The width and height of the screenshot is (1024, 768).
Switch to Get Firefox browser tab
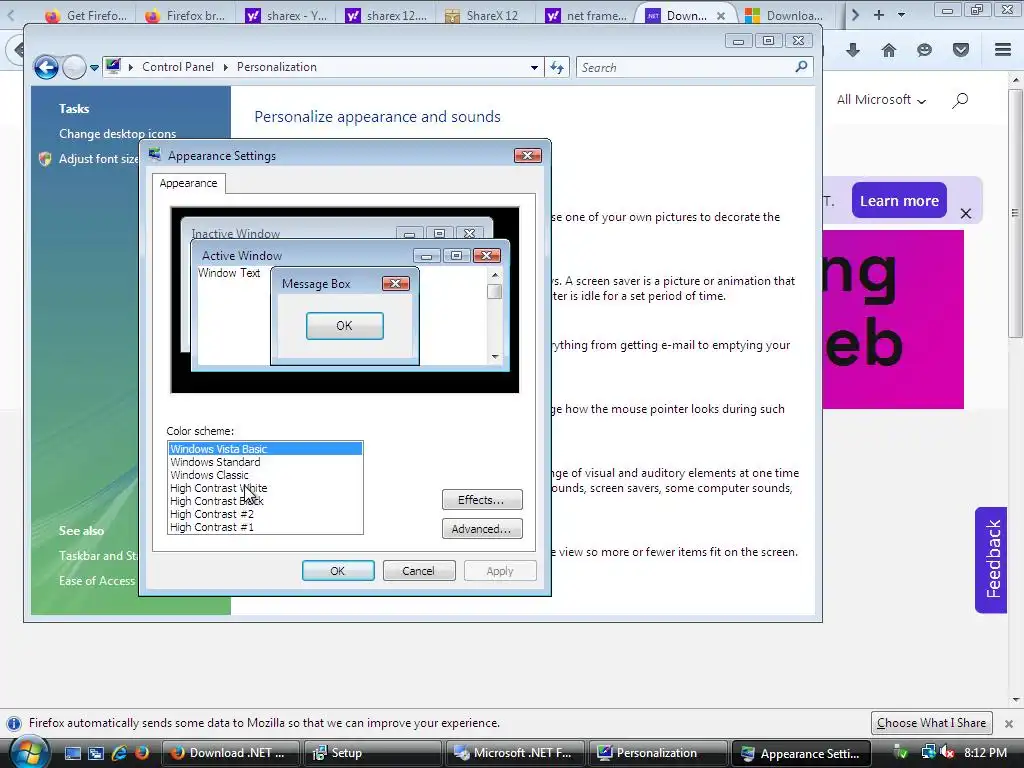86,15
